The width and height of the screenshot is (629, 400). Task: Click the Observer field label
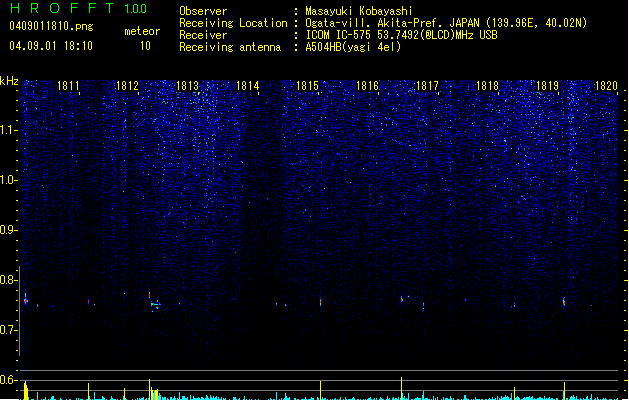pos(203,11)
